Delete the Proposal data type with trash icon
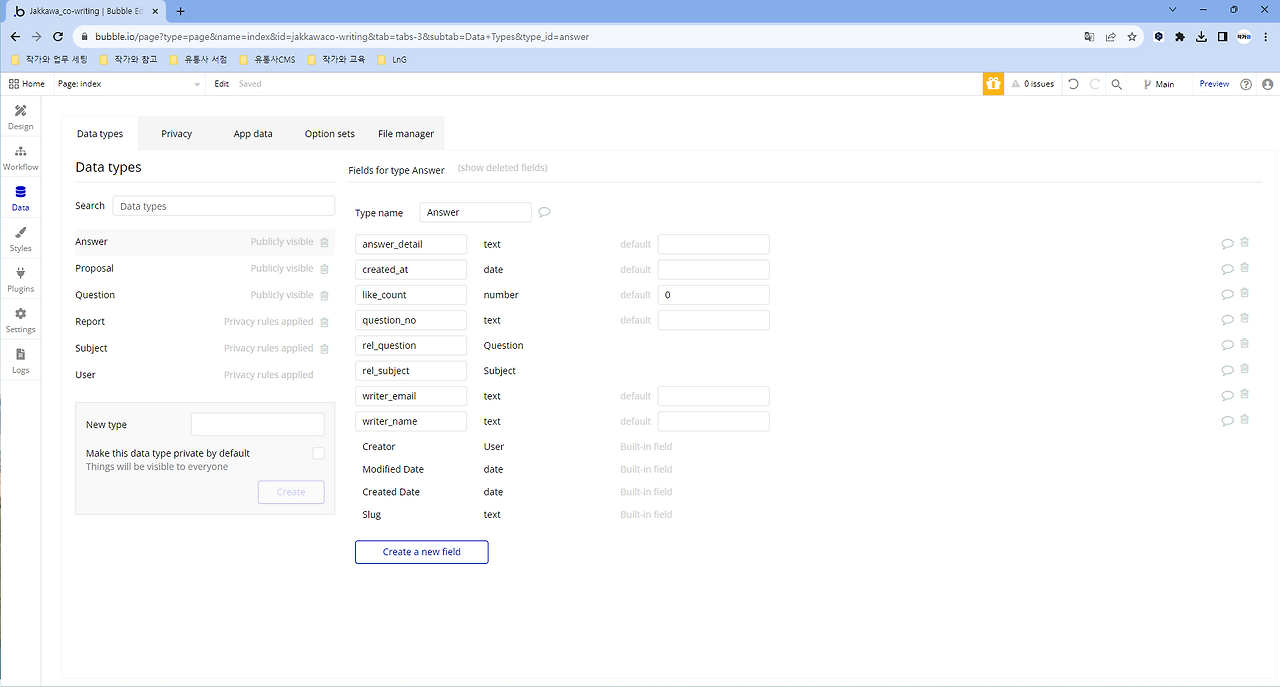Image resolution: width=1280 pixels, height=687 pixels. coord(324,269)
